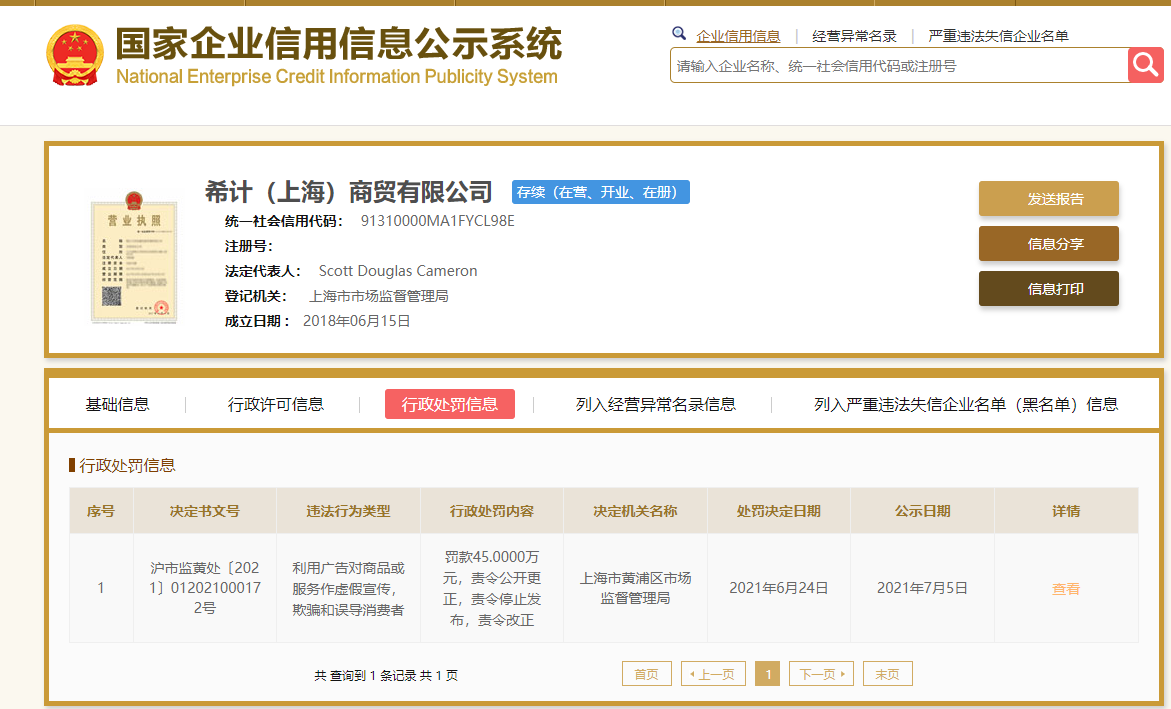This screenshot has height=709, width=1171.
Task: Click the 罚款45.0000万元 penalty content cell
Action: coord(492,588)
